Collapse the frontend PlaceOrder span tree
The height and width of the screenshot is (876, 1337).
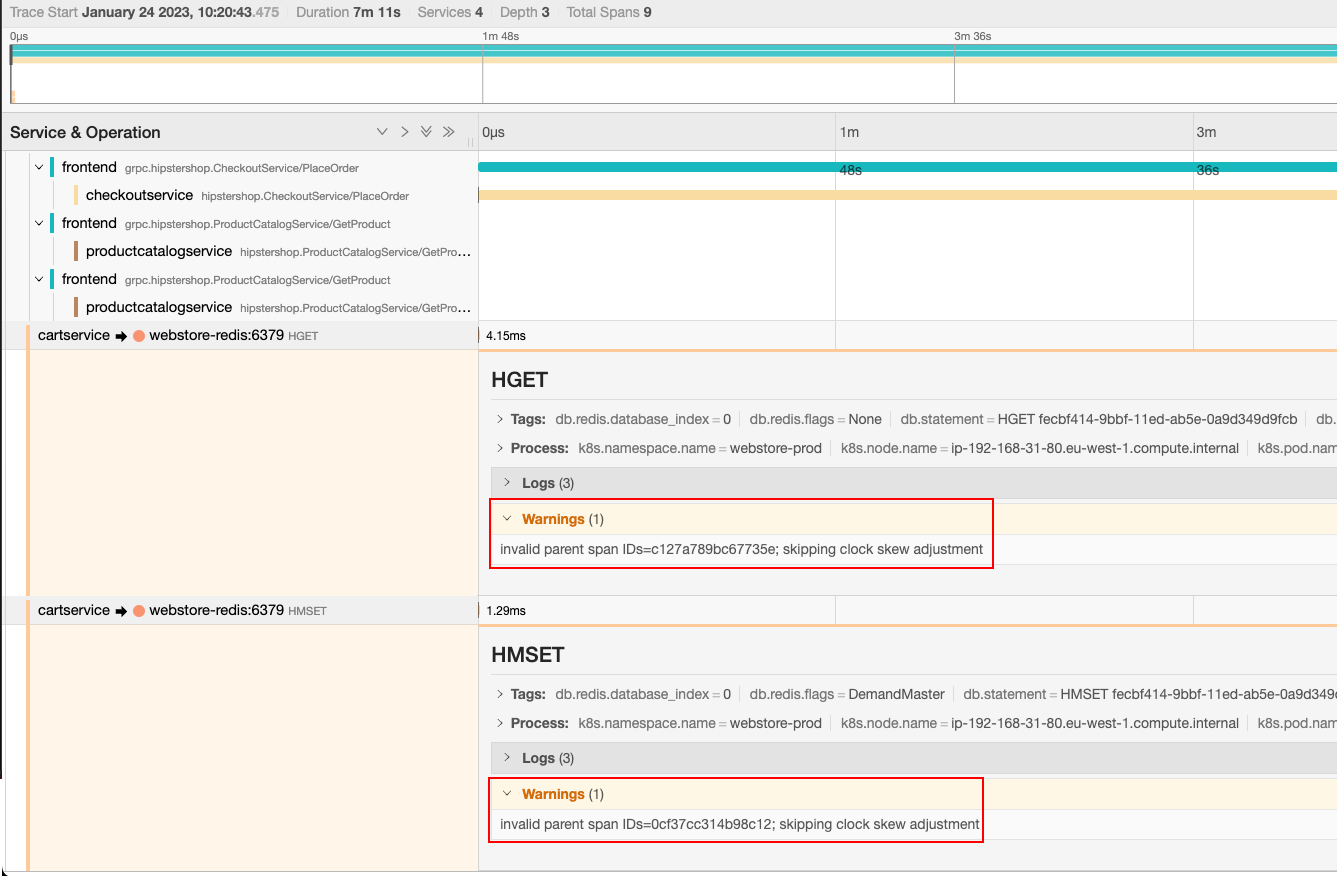point(39,167)
